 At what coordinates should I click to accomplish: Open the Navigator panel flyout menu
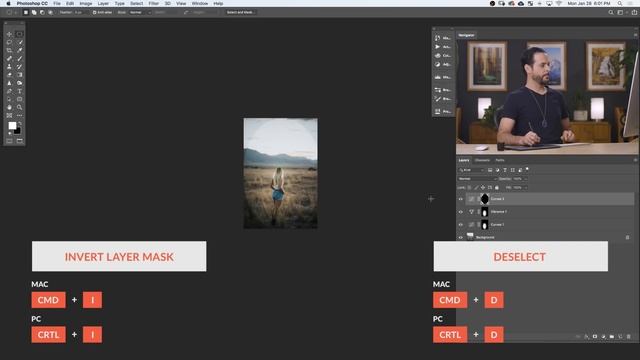635,35
